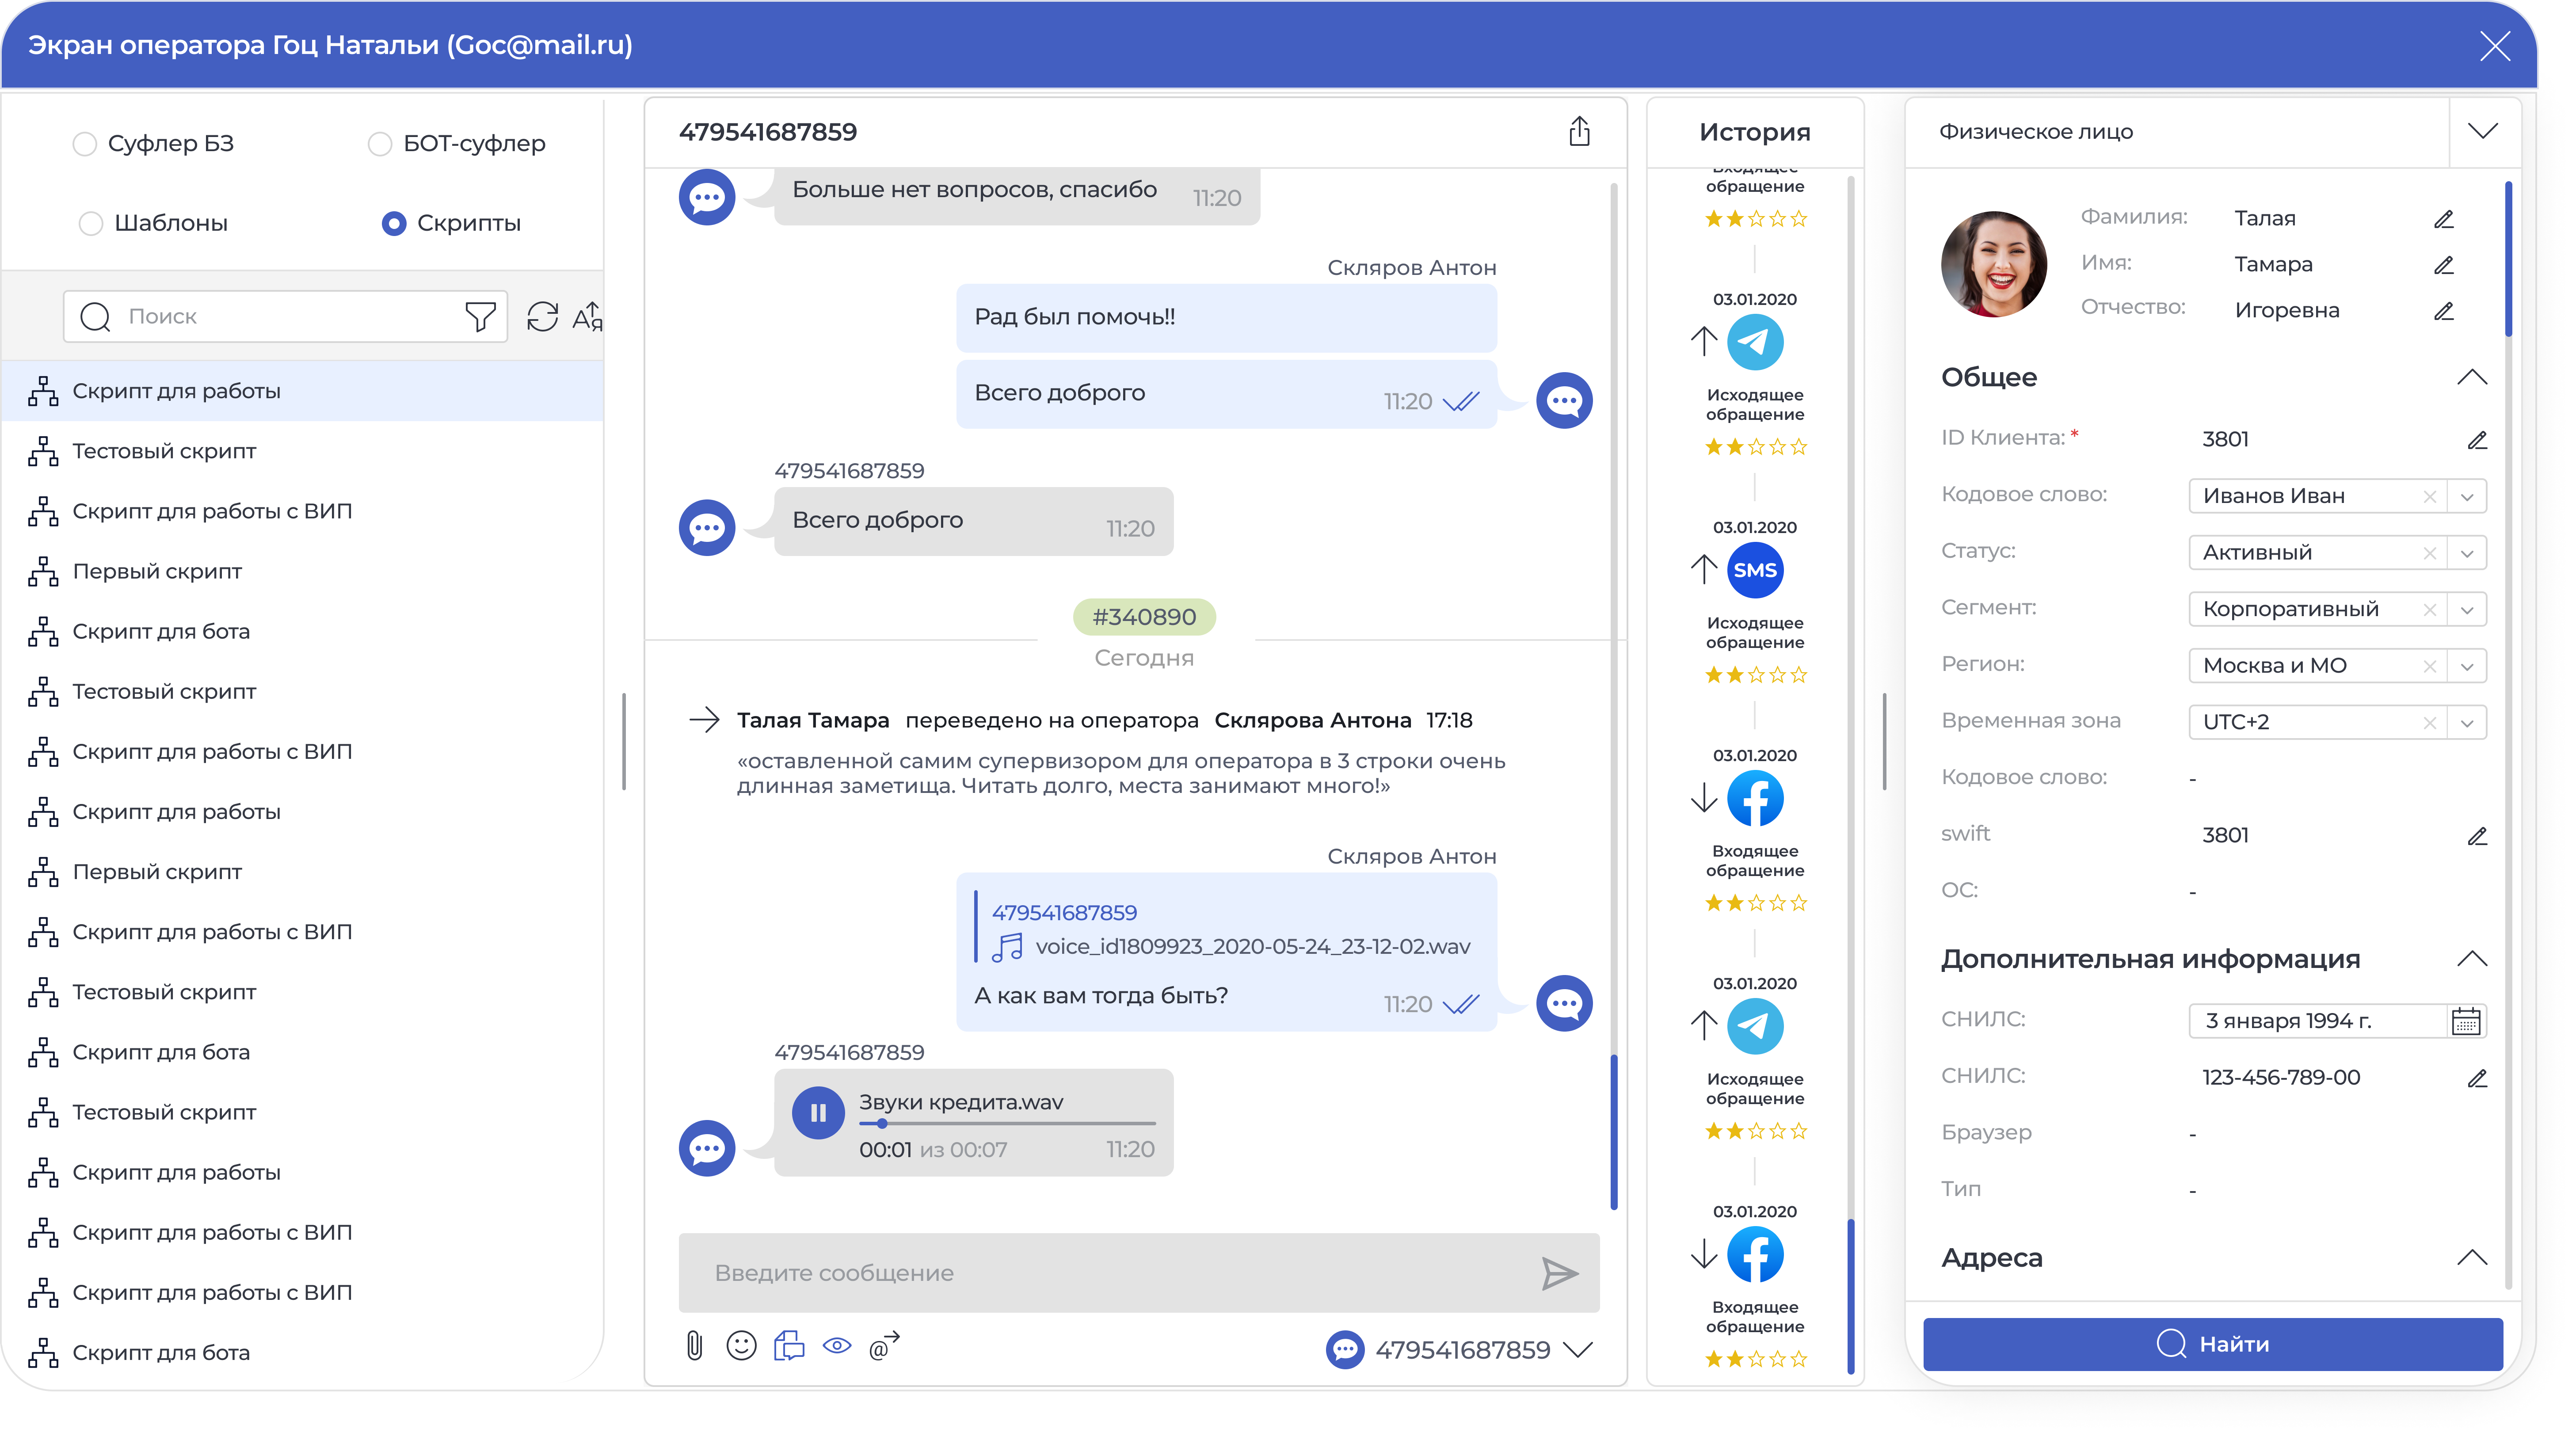
Task: Edit the Отчество field pencil icon
Action: (x=2443, y=311)
